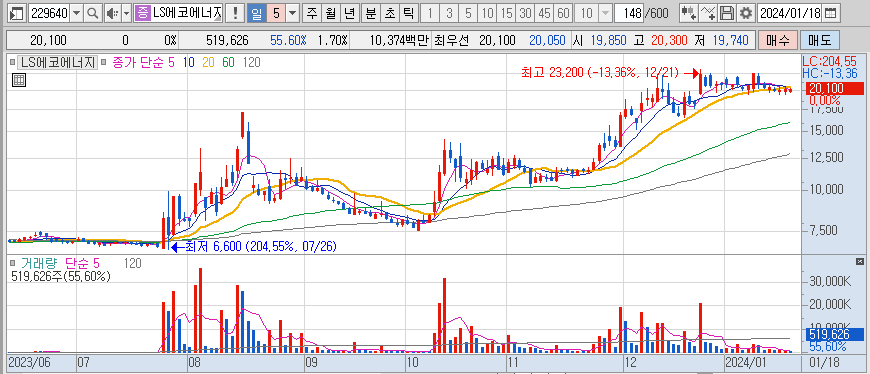The width and height of the screenshot is (870, 374).
Task: Click the LS에코에너지 chart legend label
Action: (x=57, y=63)
